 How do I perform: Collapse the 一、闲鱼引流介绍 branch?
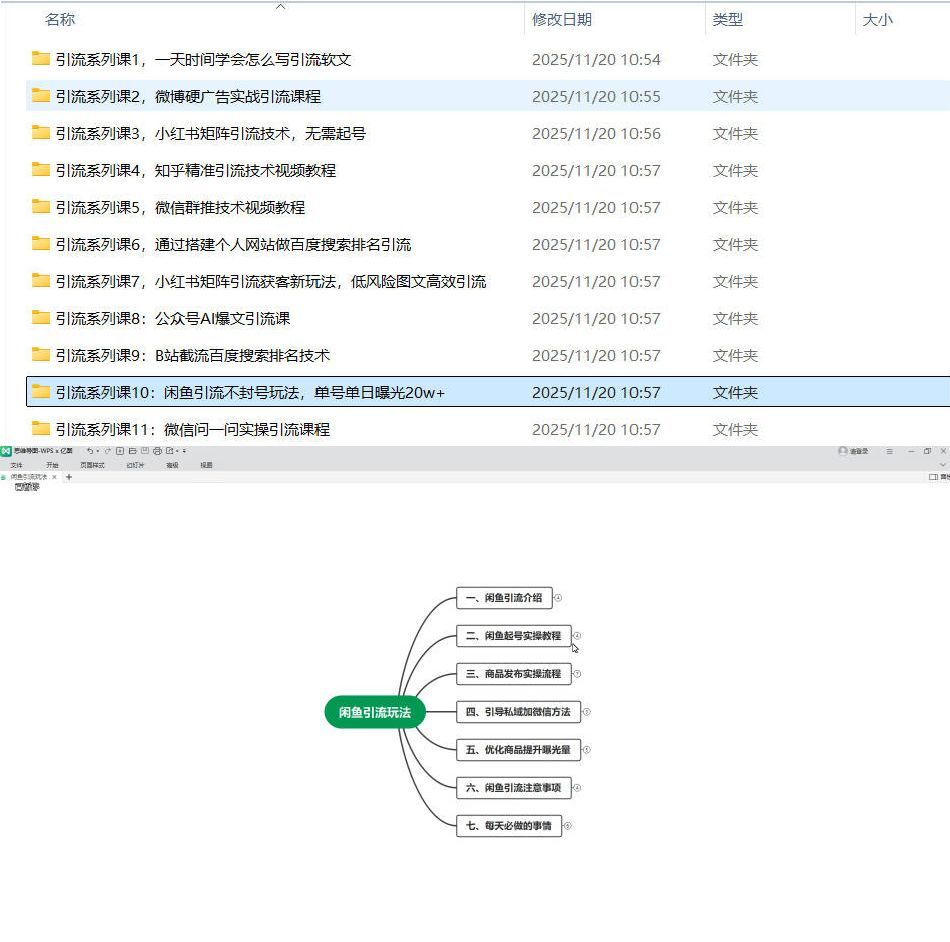click(x=558, y=598)
